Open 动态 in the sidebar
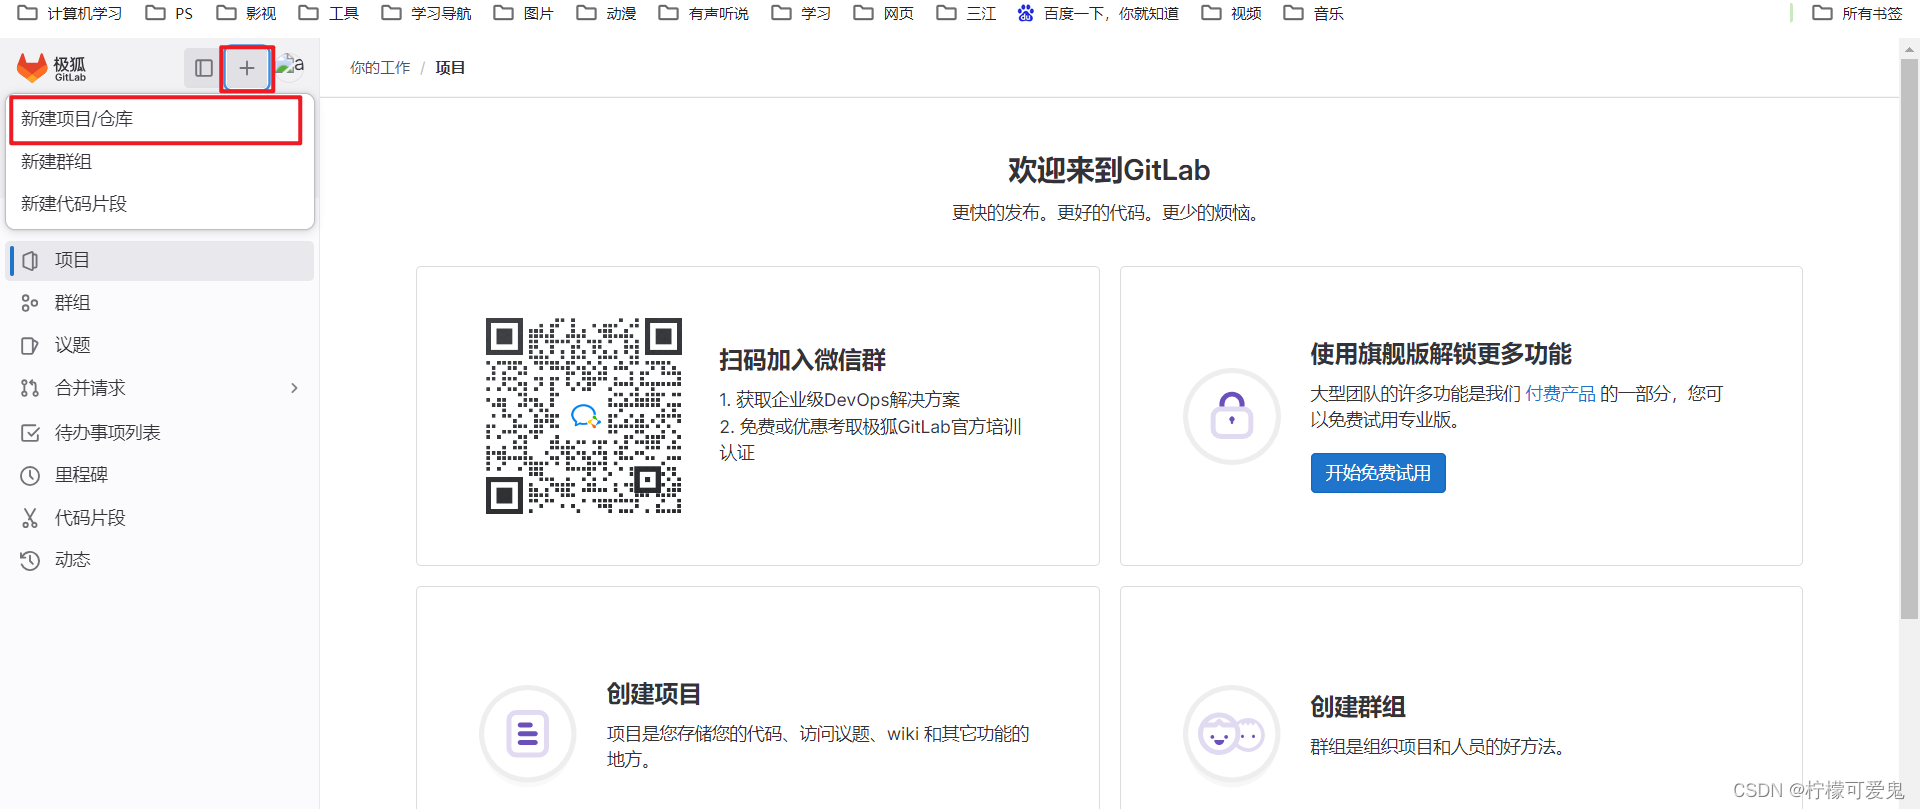Image resolution: width=1920 pixels, height=809 pixels. pos(160,560)
